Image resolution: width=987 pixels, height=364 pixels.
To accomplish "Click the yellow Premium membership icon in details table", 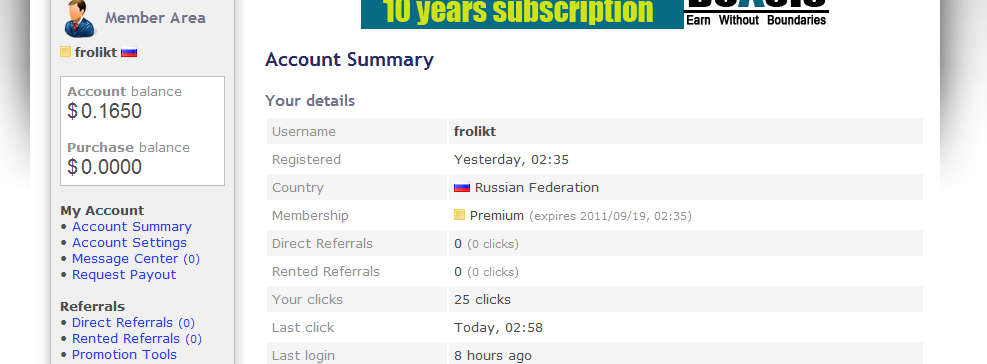I will (x=460, y=215).
